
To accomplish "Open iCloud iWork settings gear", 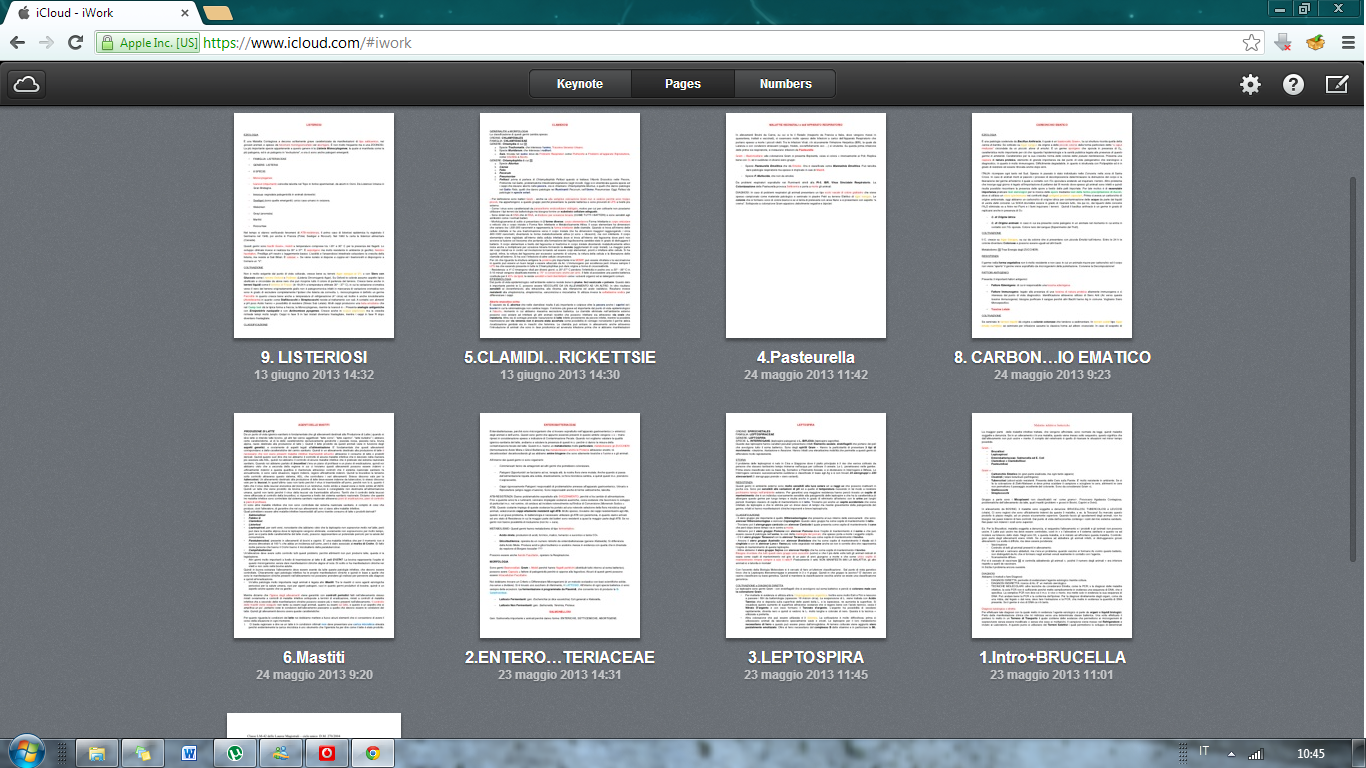I will point(1250,84).
